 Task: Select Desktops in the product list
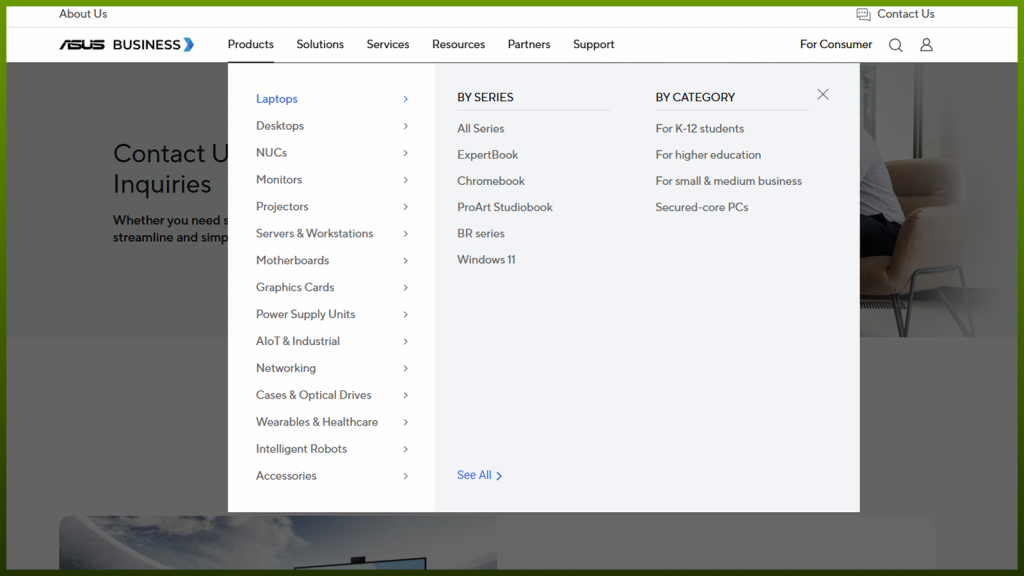coord(280,125)
